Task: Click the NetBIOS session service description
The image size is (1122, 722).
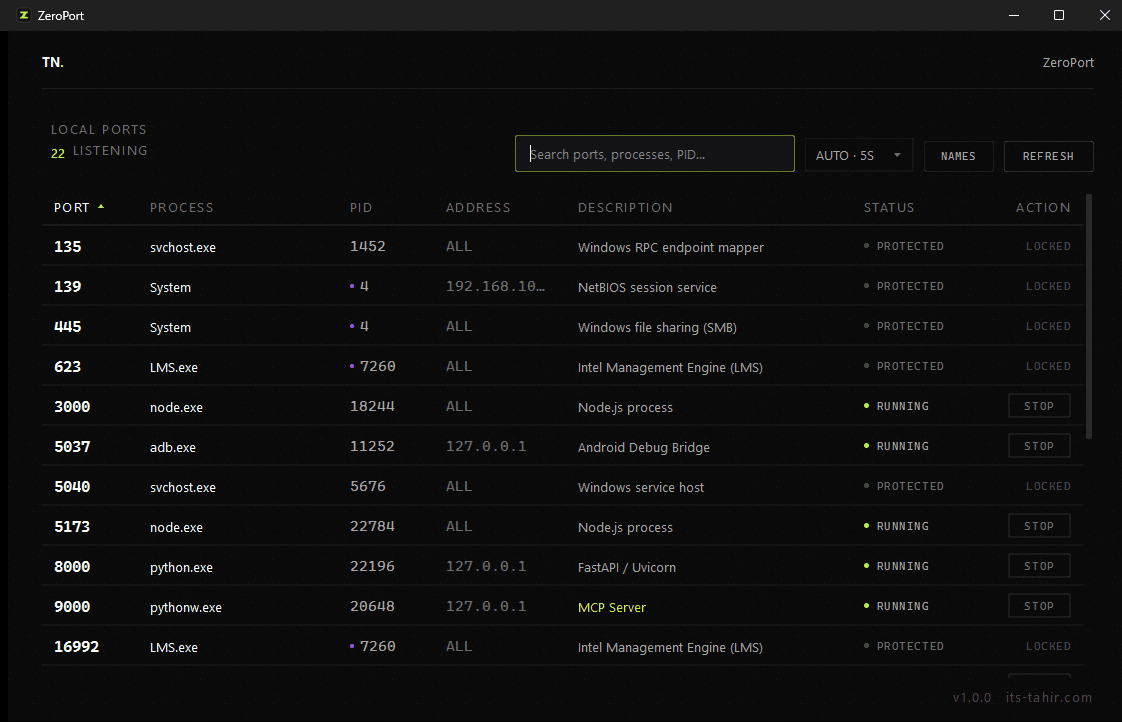Action: point(647,287)
